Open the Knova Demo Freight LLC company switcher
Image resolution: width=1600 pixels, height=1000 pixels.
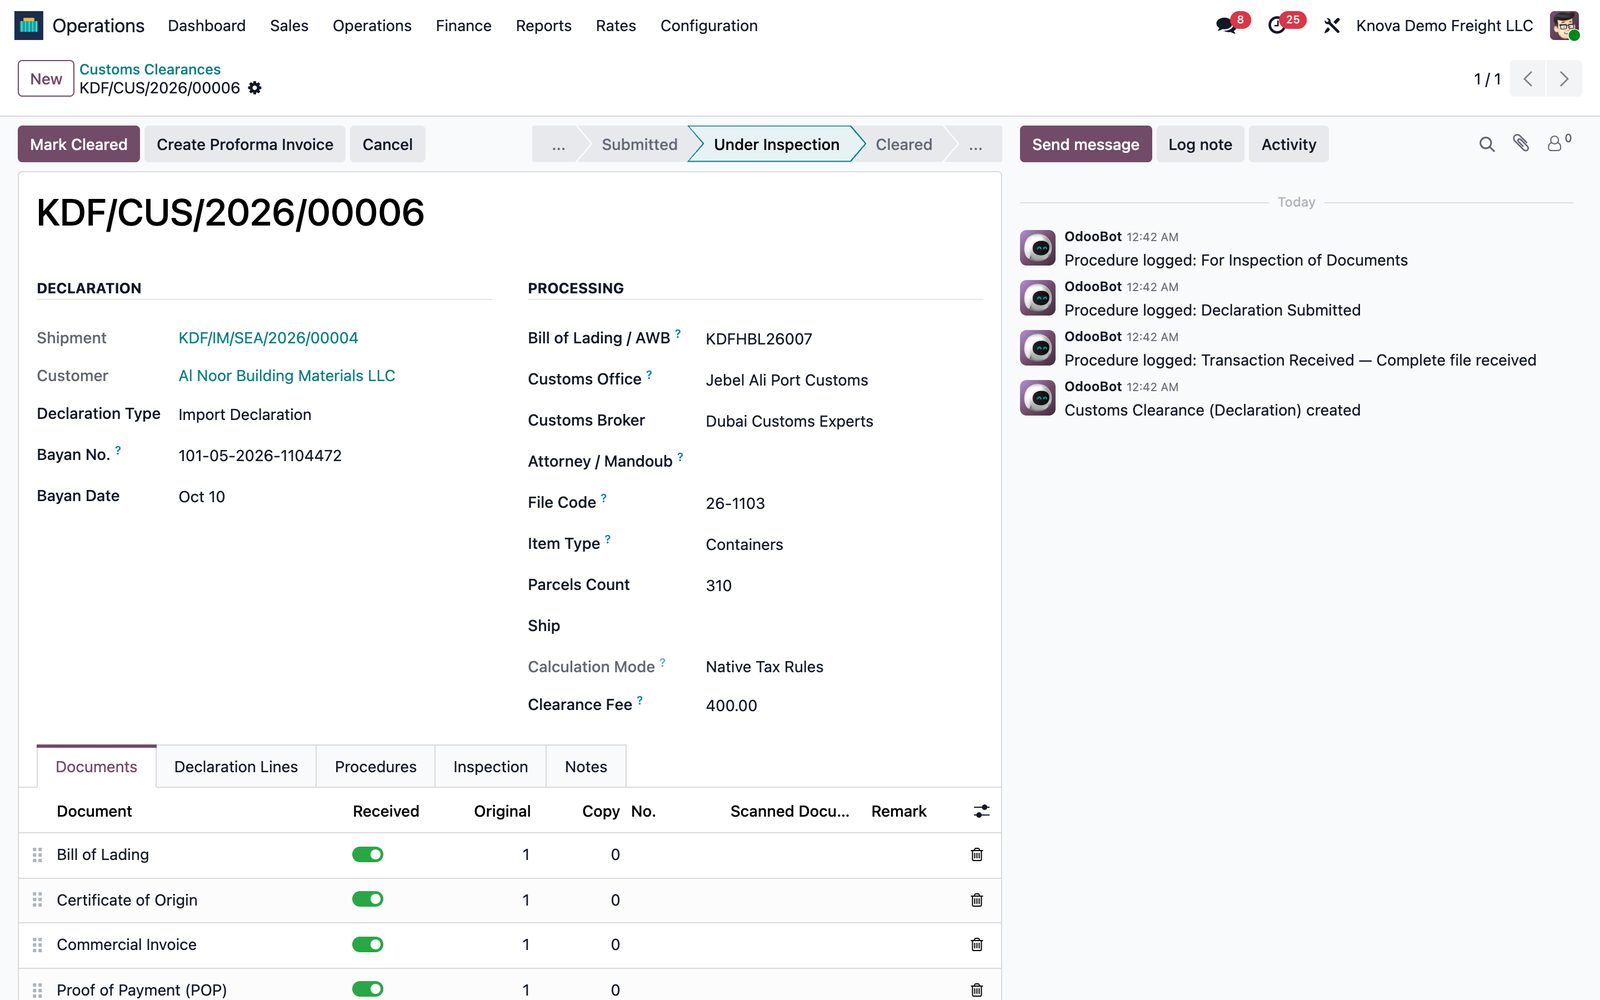click(1444, 26)
